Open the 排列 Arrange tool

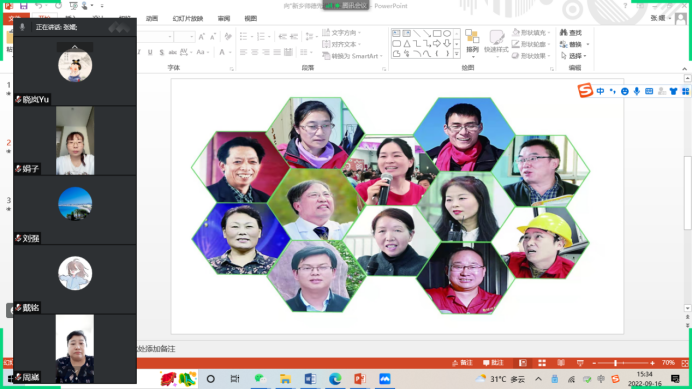tap(472, 43)
